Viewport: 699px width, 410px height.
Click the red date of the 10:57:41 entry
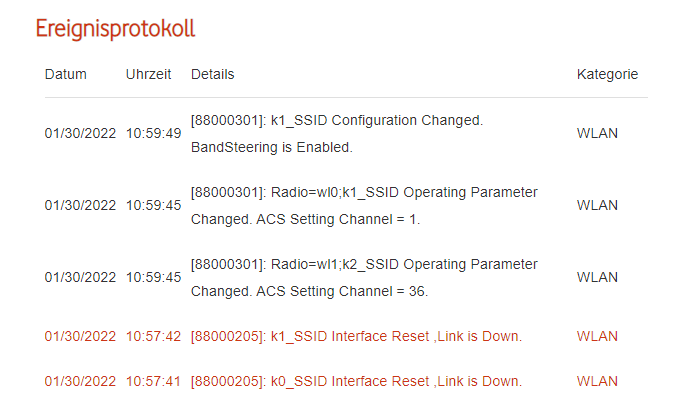point(80,381)
